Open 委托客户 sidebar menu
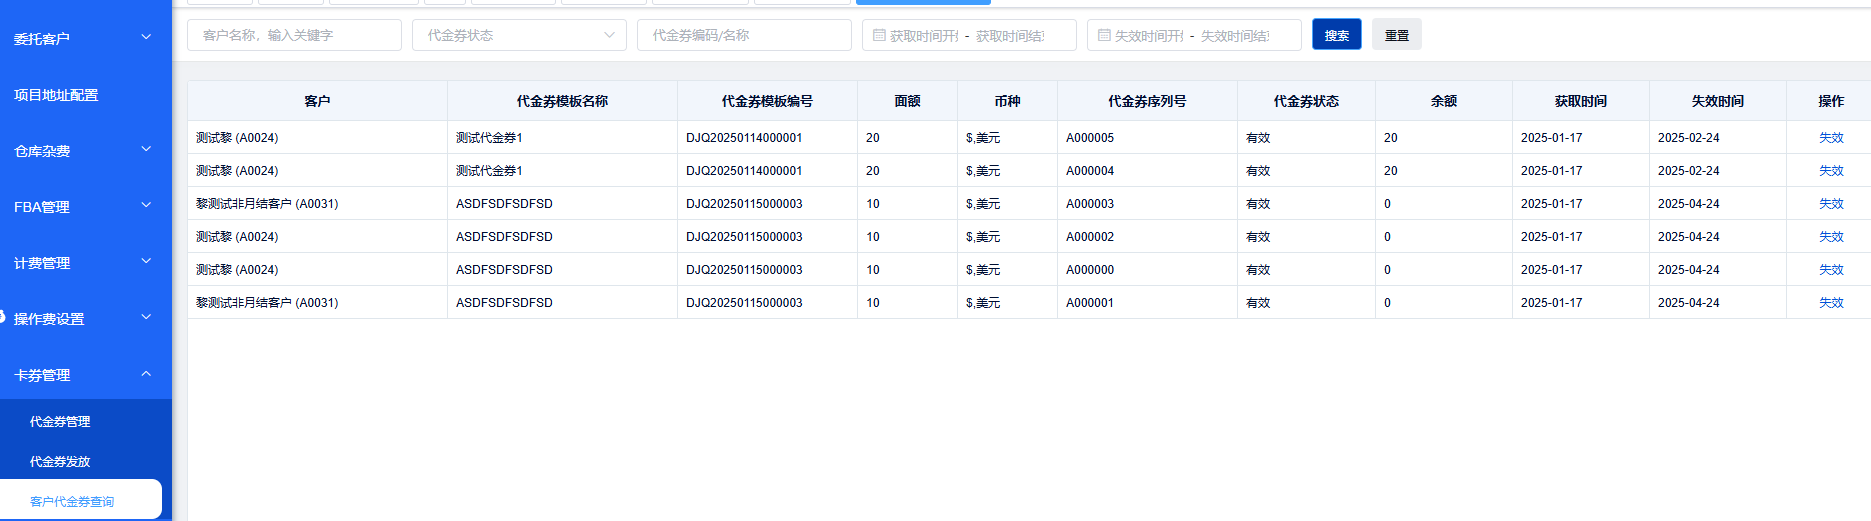Viewport: 1871px width, 521px height. coord(42,39)
